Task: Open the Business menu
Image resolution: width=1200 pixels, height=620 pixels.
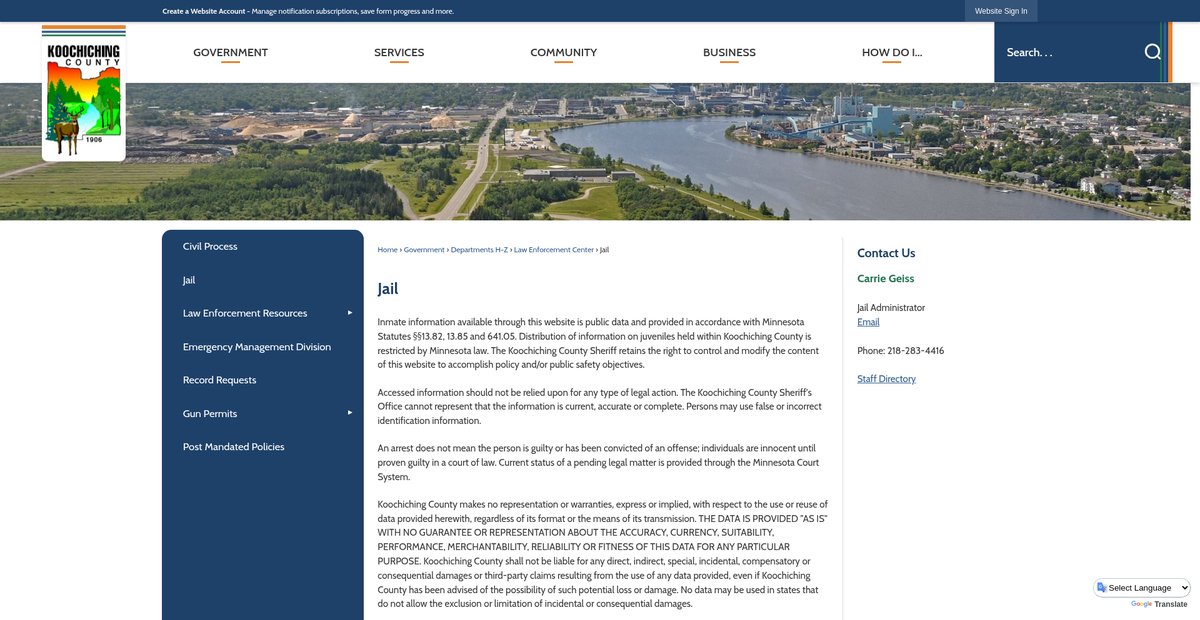Action: click(729, 53)
